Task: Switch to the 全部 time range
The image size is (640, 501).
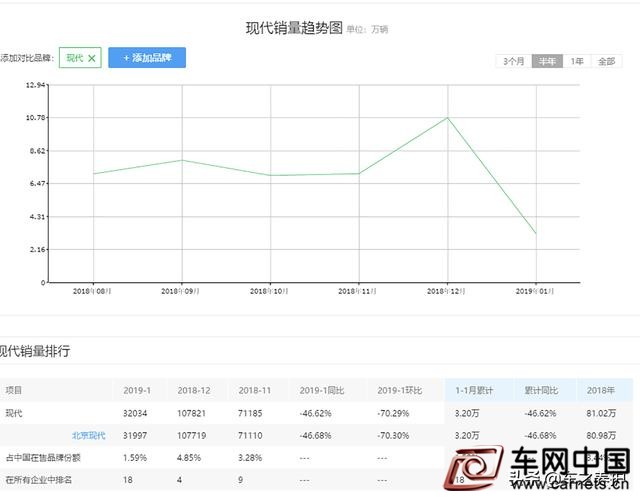Action: [607, 61]
